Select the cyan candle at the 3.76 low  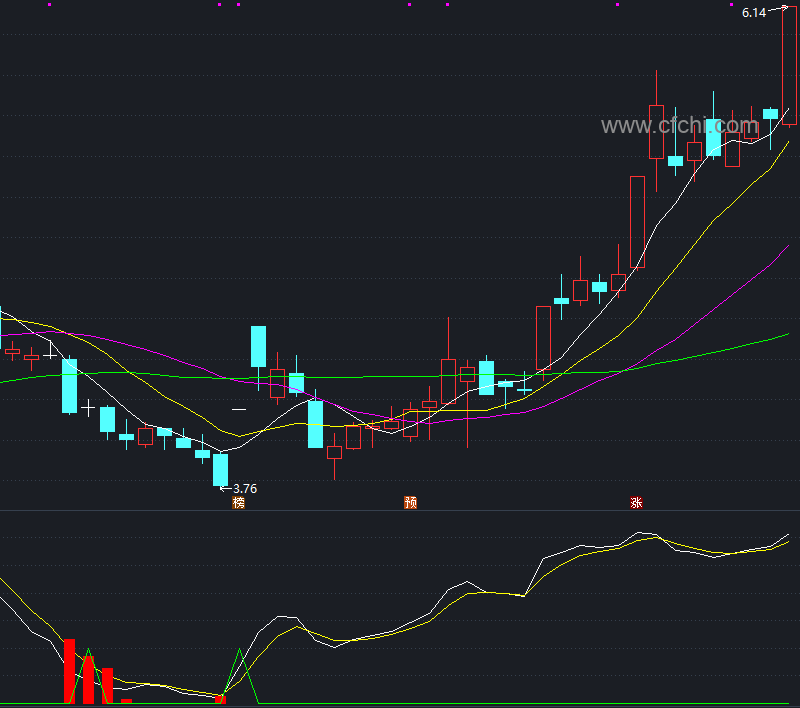pyautogui.click(x=220, y=470)
